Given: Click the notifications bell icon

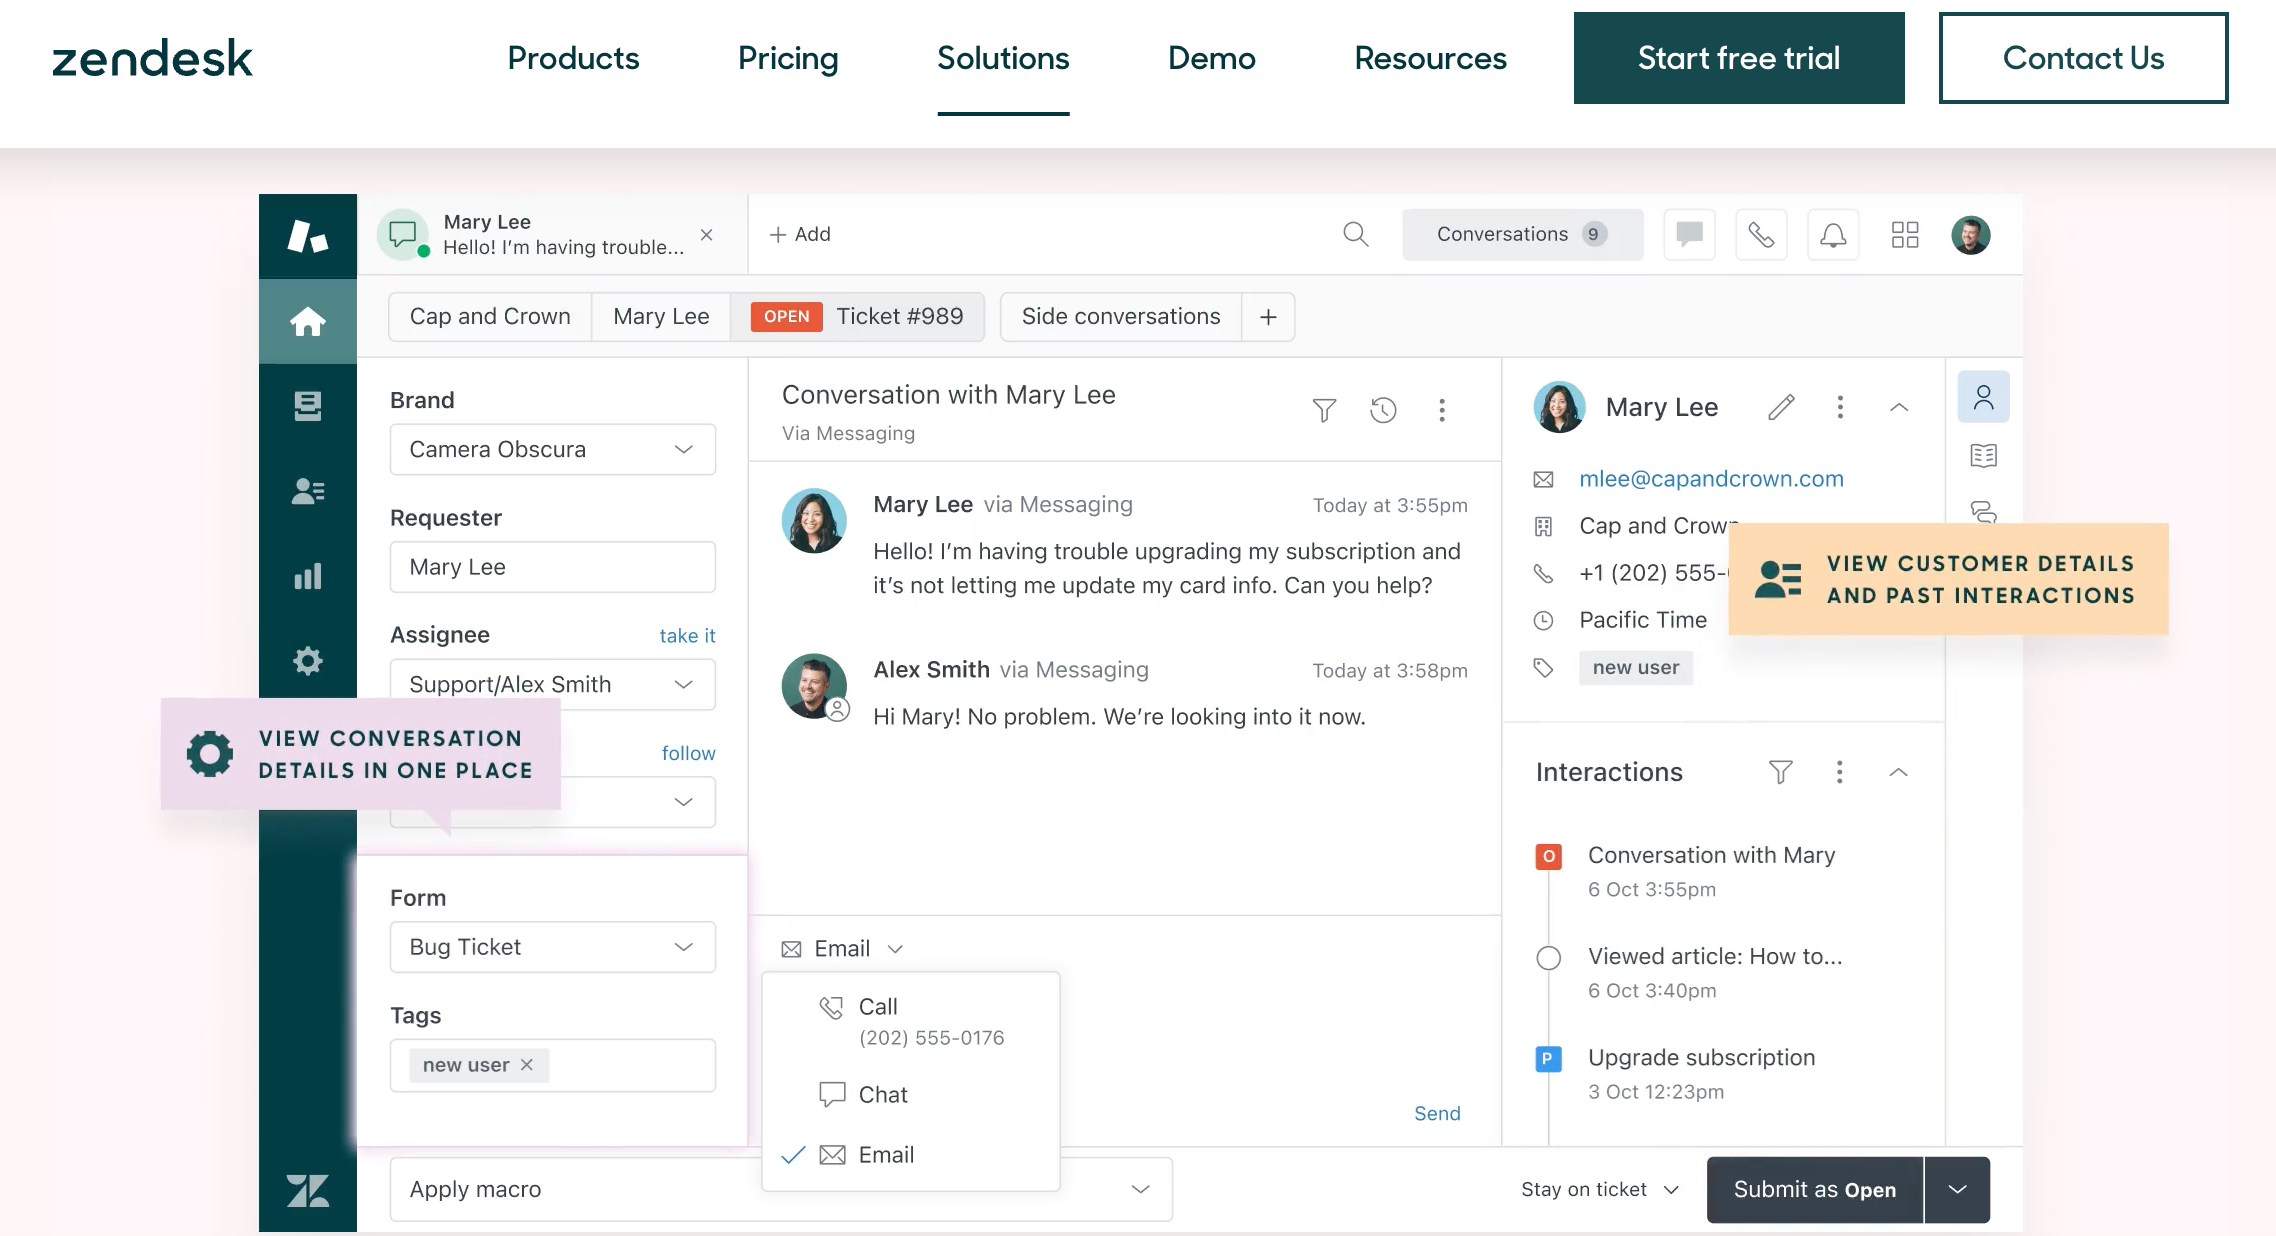Looking at the screenshot, I should coord(1832,233).
